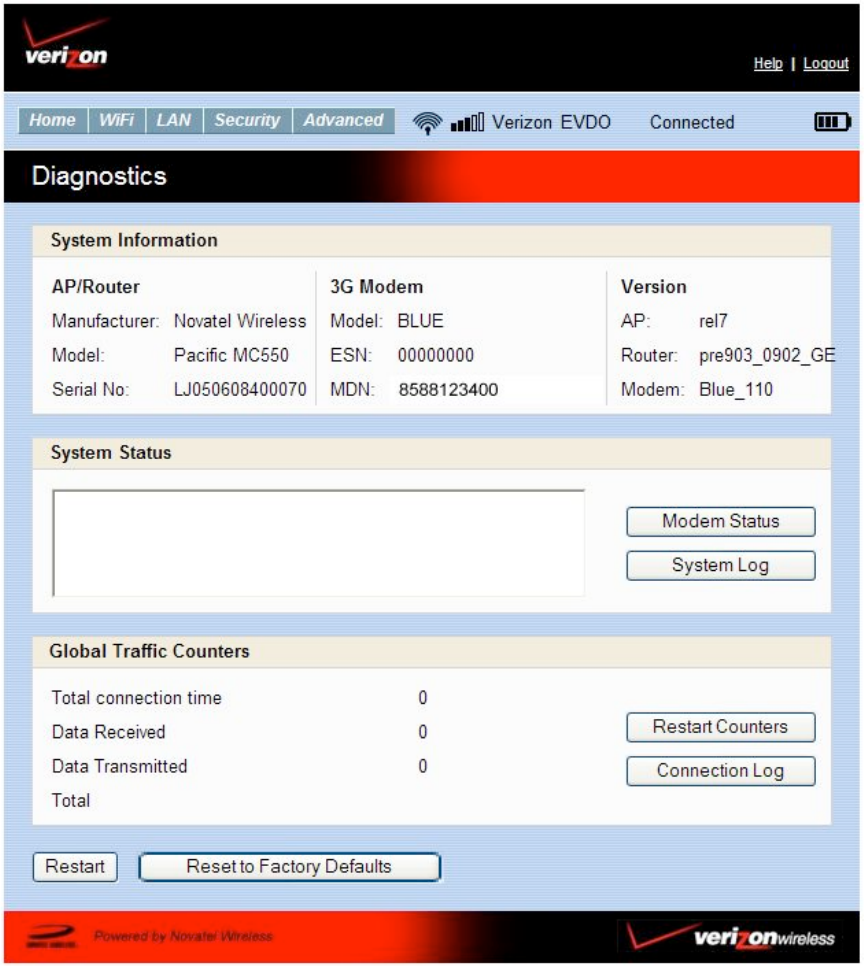Click the Novatel Wireless logo in the footer
The image size is (864, 966).
[x=52, y=936]
